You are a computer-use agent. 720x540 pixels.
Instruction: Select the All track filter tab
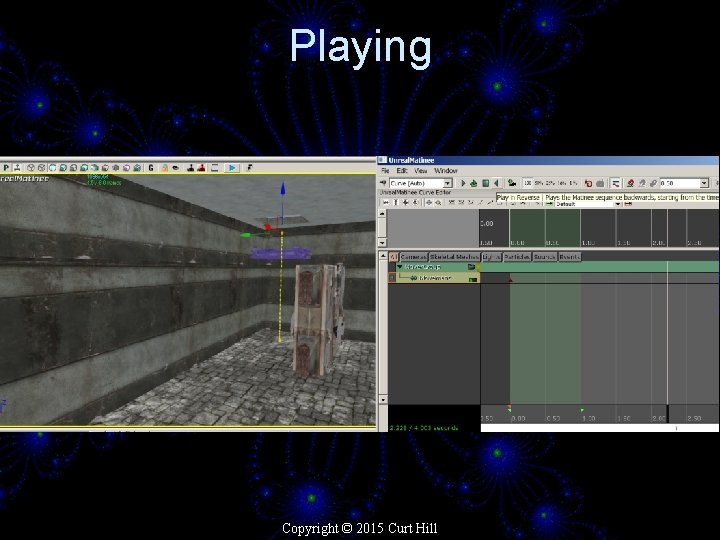(394, 257)
